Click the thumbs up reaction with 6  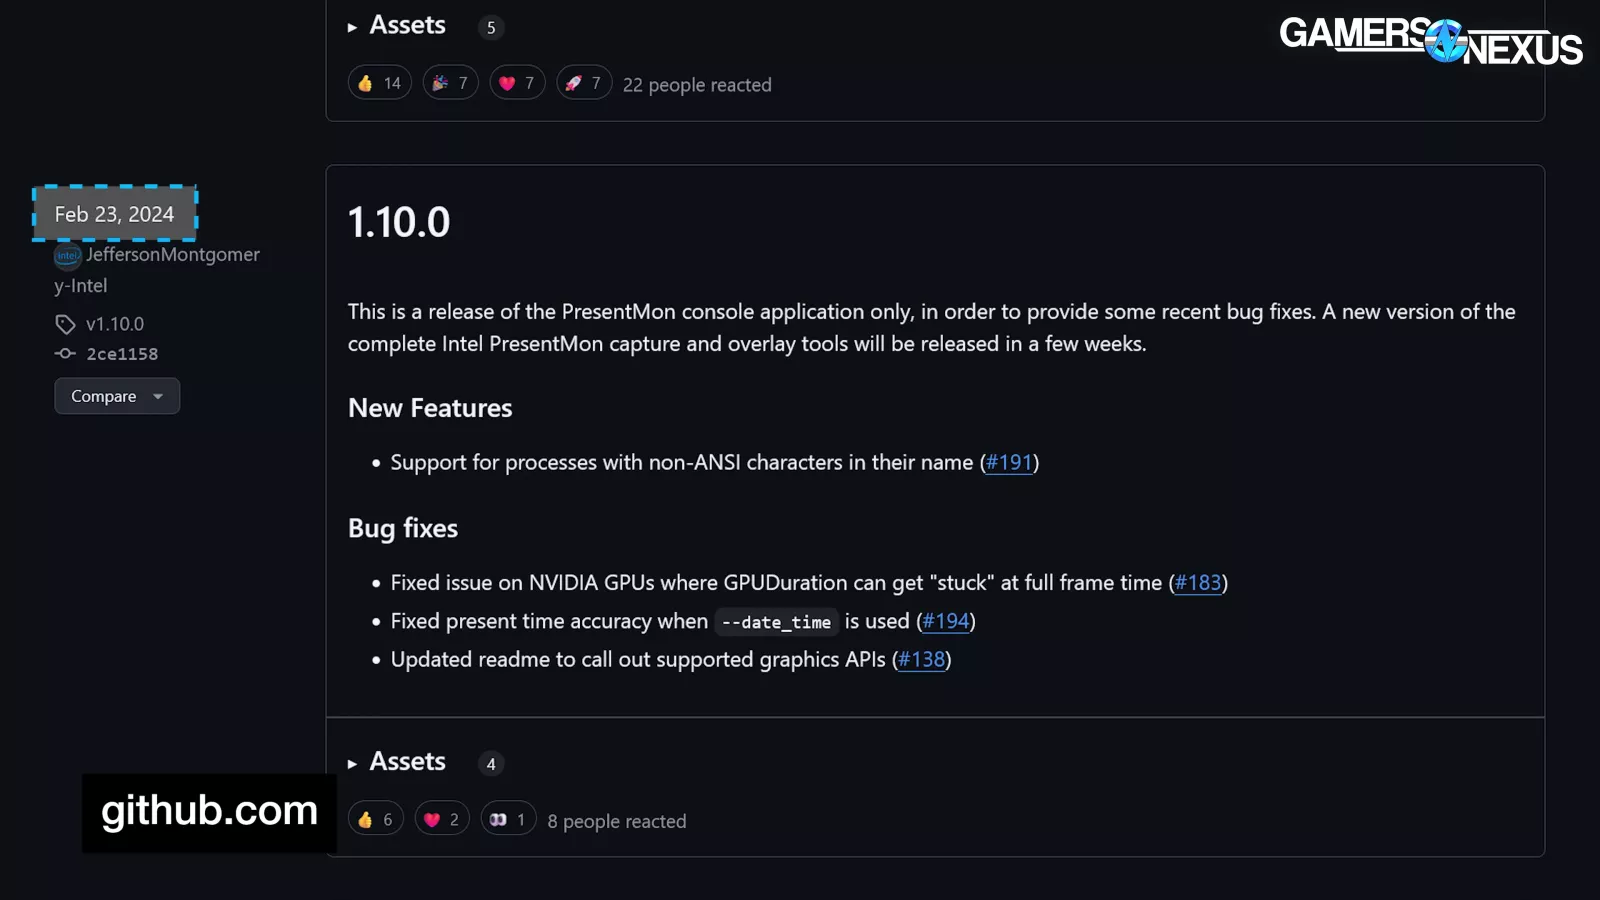(x=375, y=820)
